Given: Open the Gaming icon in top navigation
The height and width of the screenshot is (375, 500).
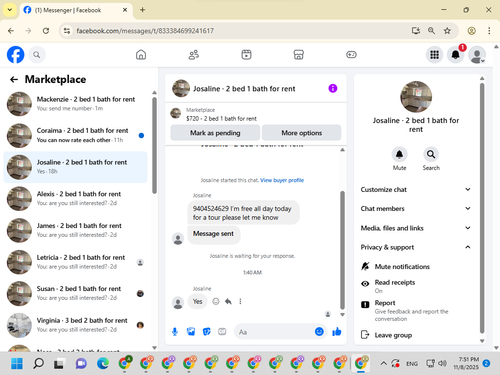Looking at the screenshot, I should (351, 55).
